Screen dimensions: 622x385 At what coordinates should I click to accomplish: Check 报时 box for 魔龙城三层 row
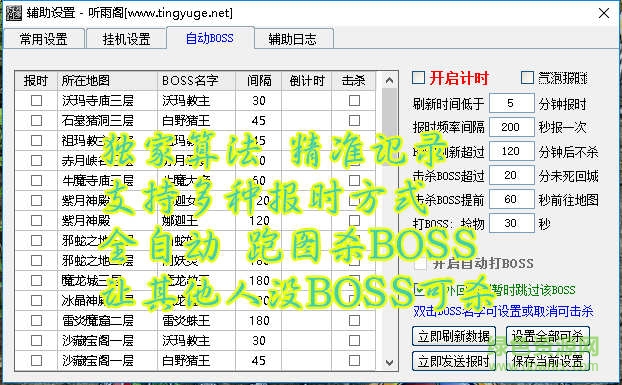[36, 280]
